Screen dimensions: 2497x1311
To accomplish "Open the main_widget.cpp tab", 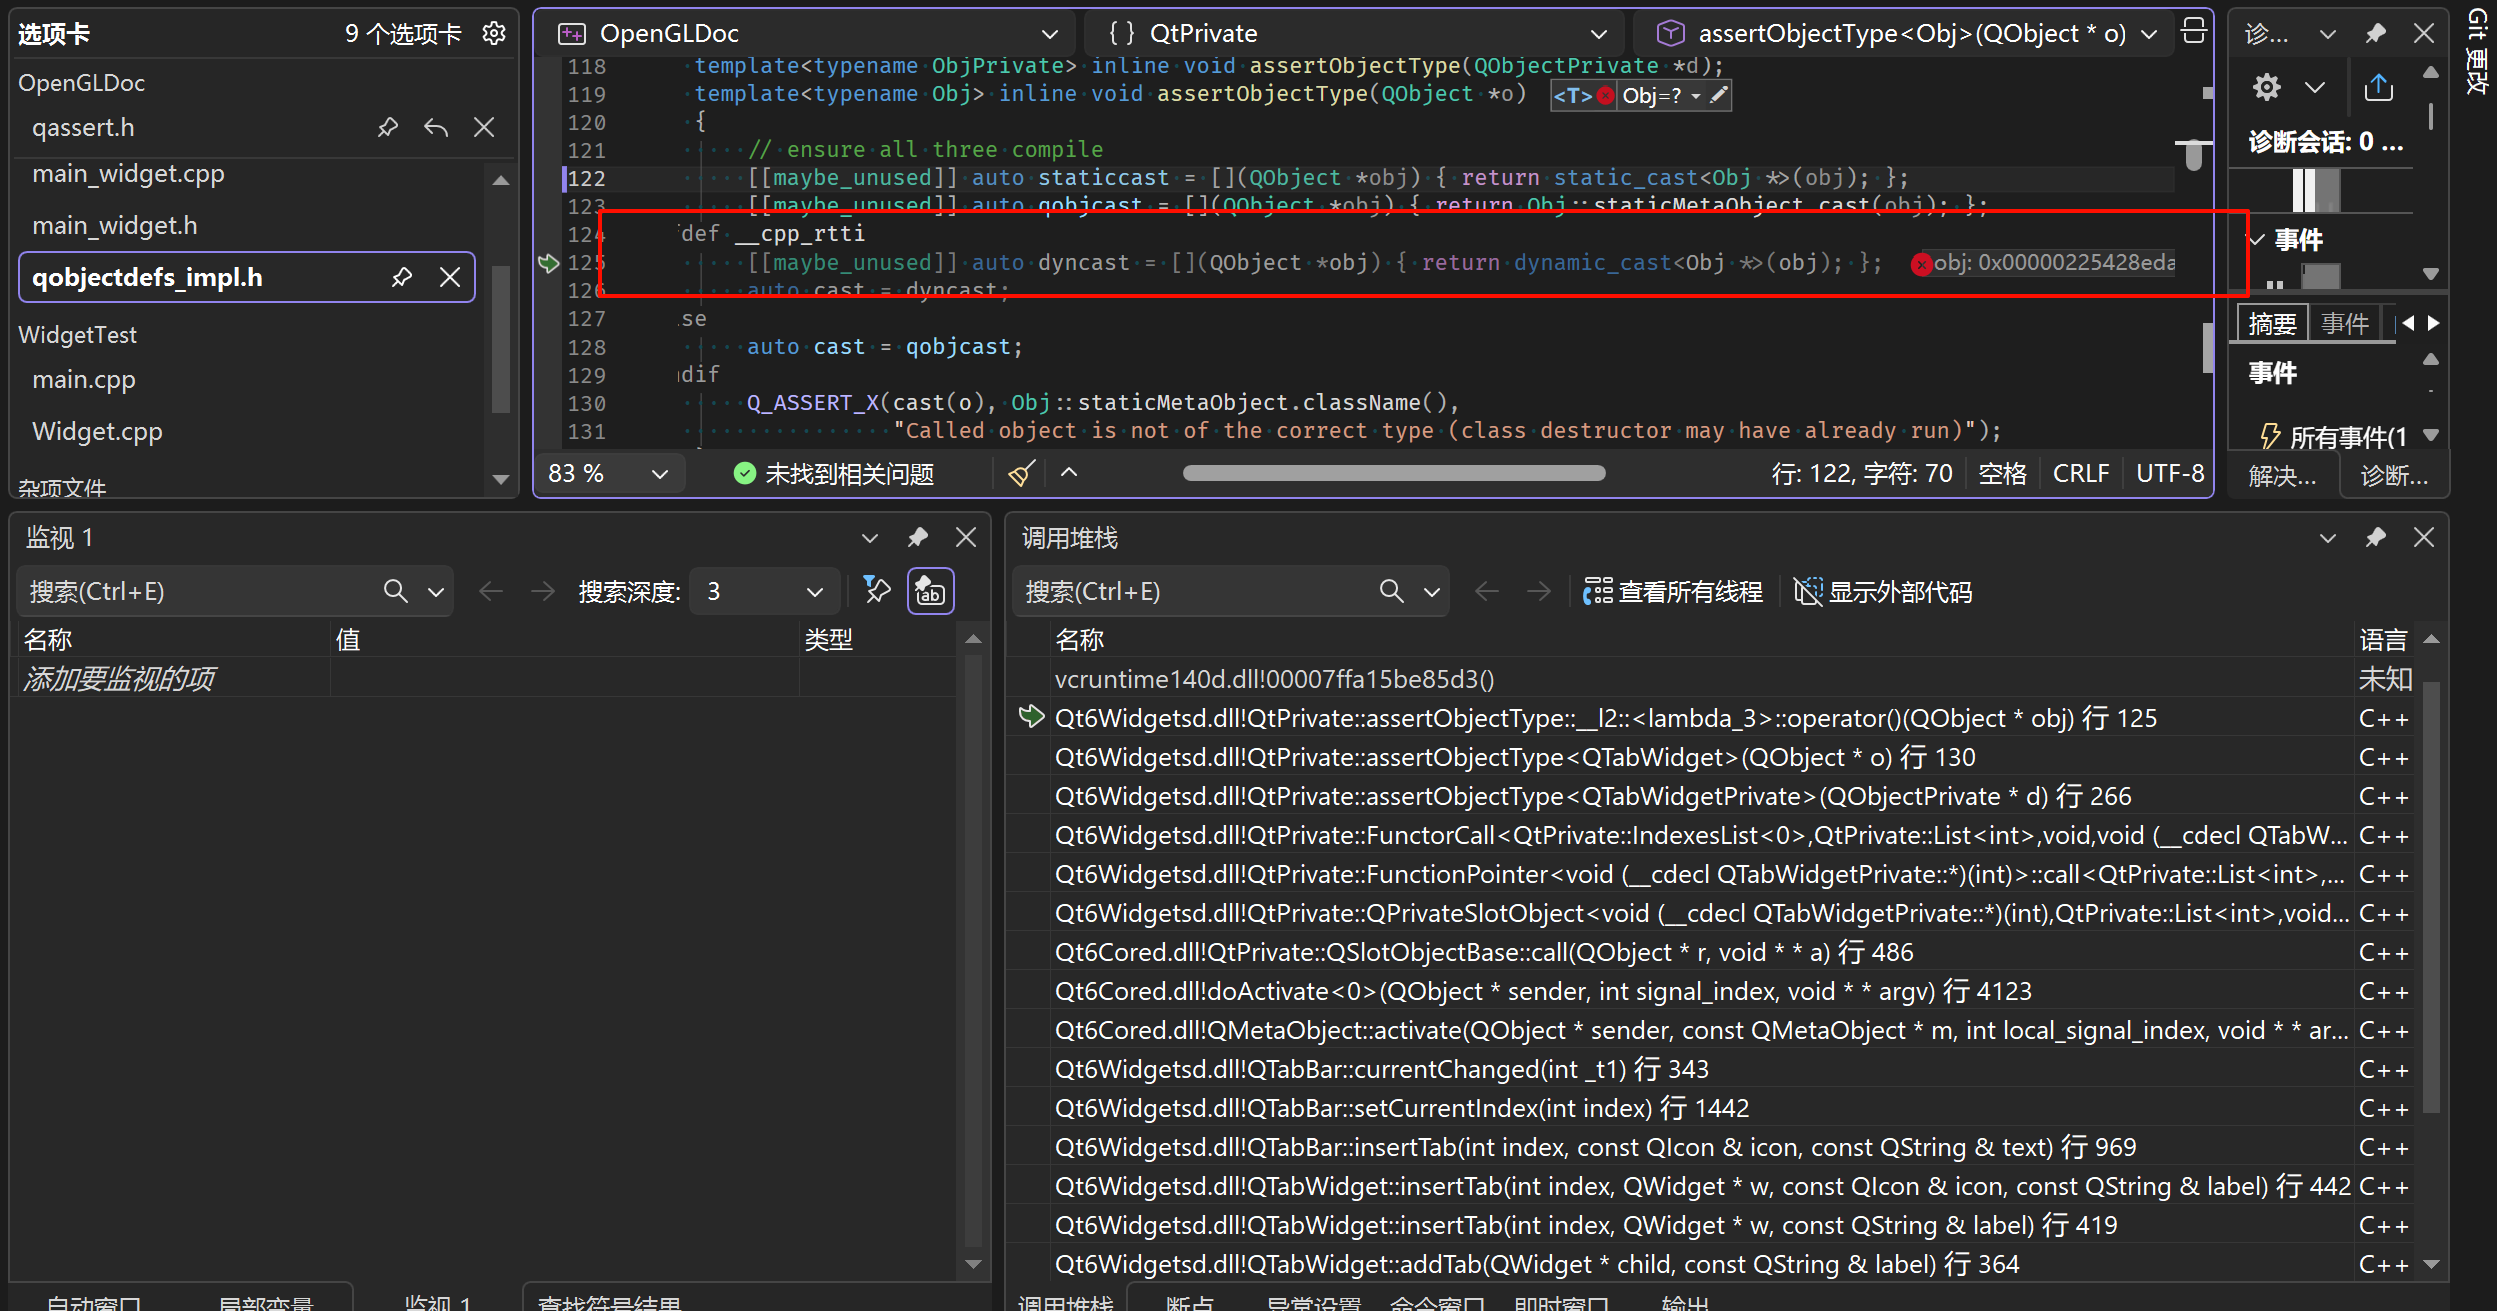I will tap(128, 174).
